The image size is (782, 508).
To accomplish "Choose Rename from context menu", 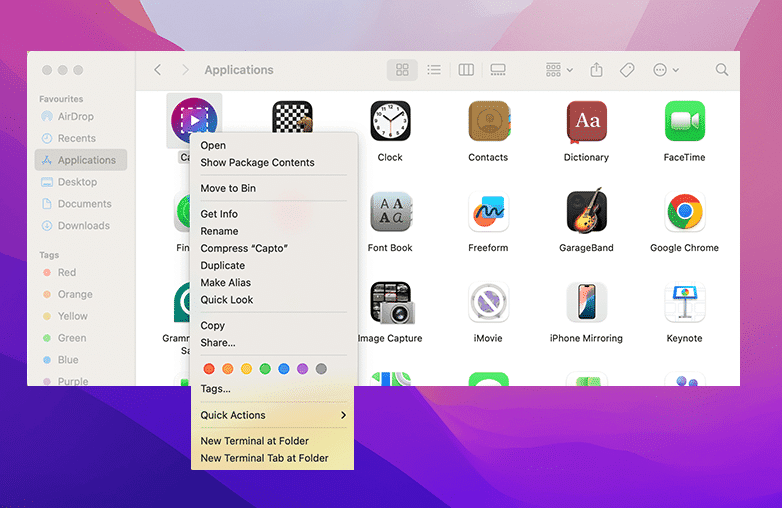I will click(273, 231).
